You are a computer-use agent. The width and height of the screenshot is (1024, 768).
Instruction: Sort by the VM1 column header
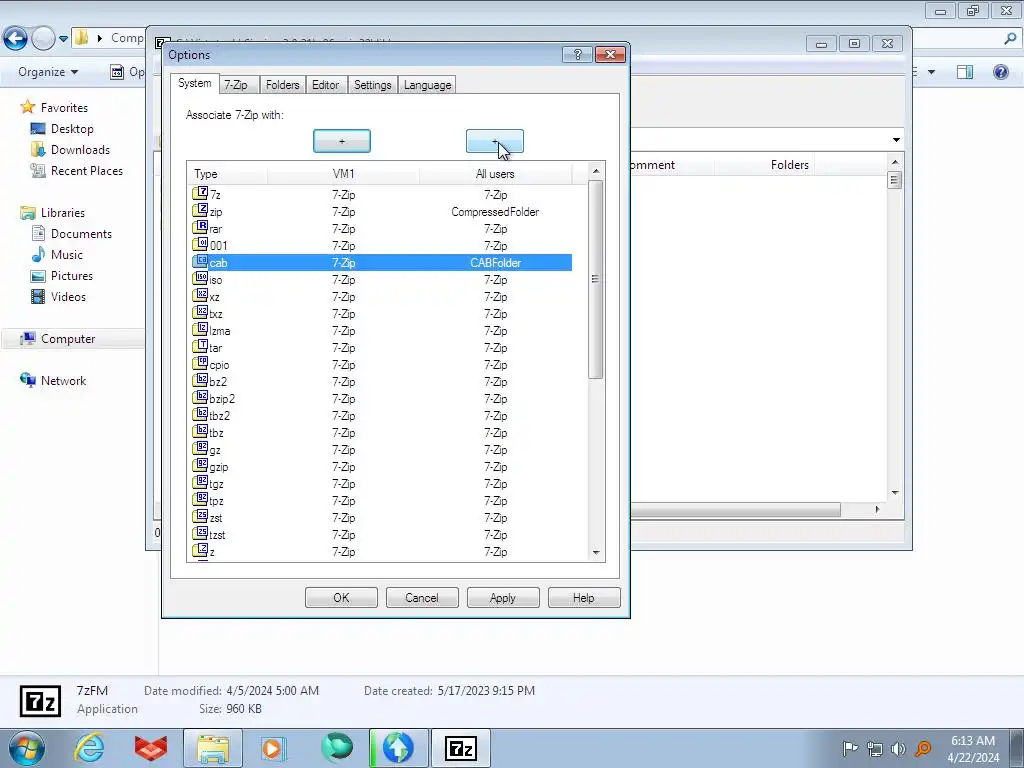[344, 174]
